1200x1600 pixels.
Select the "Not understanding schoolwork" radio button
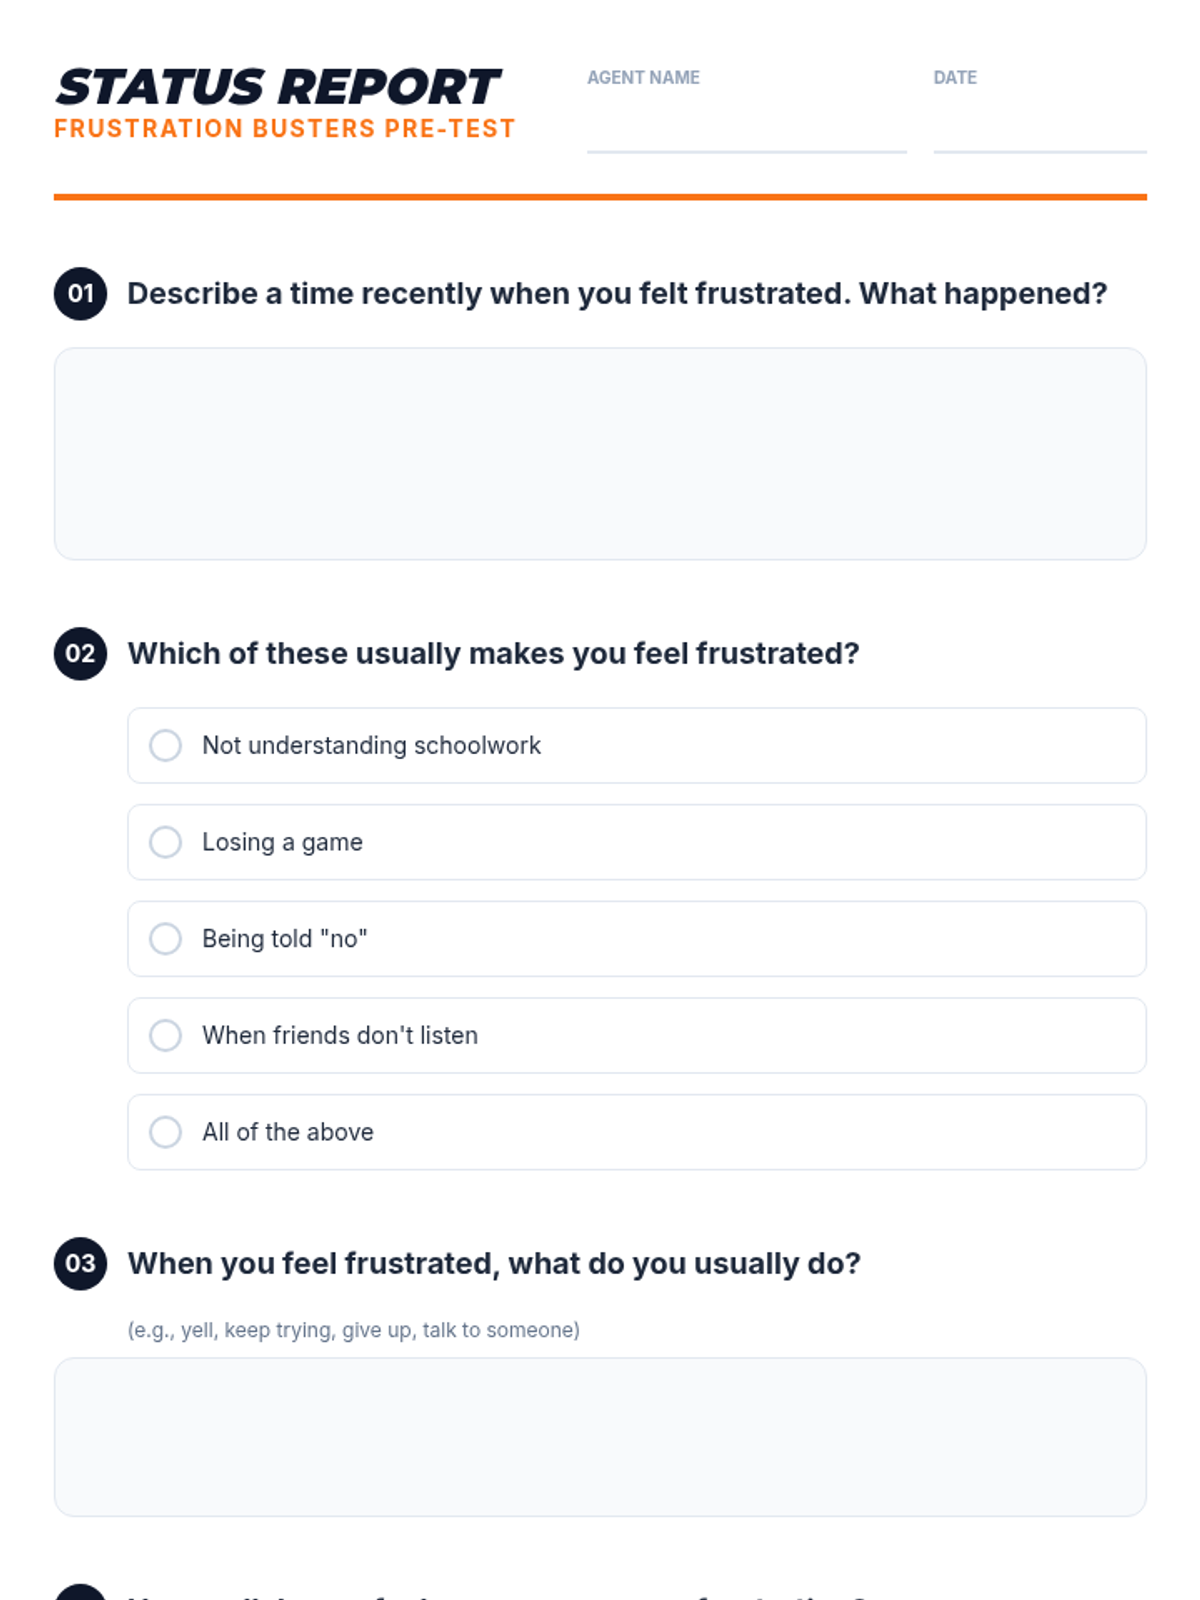pyautogui.click(x=165, y=745)
